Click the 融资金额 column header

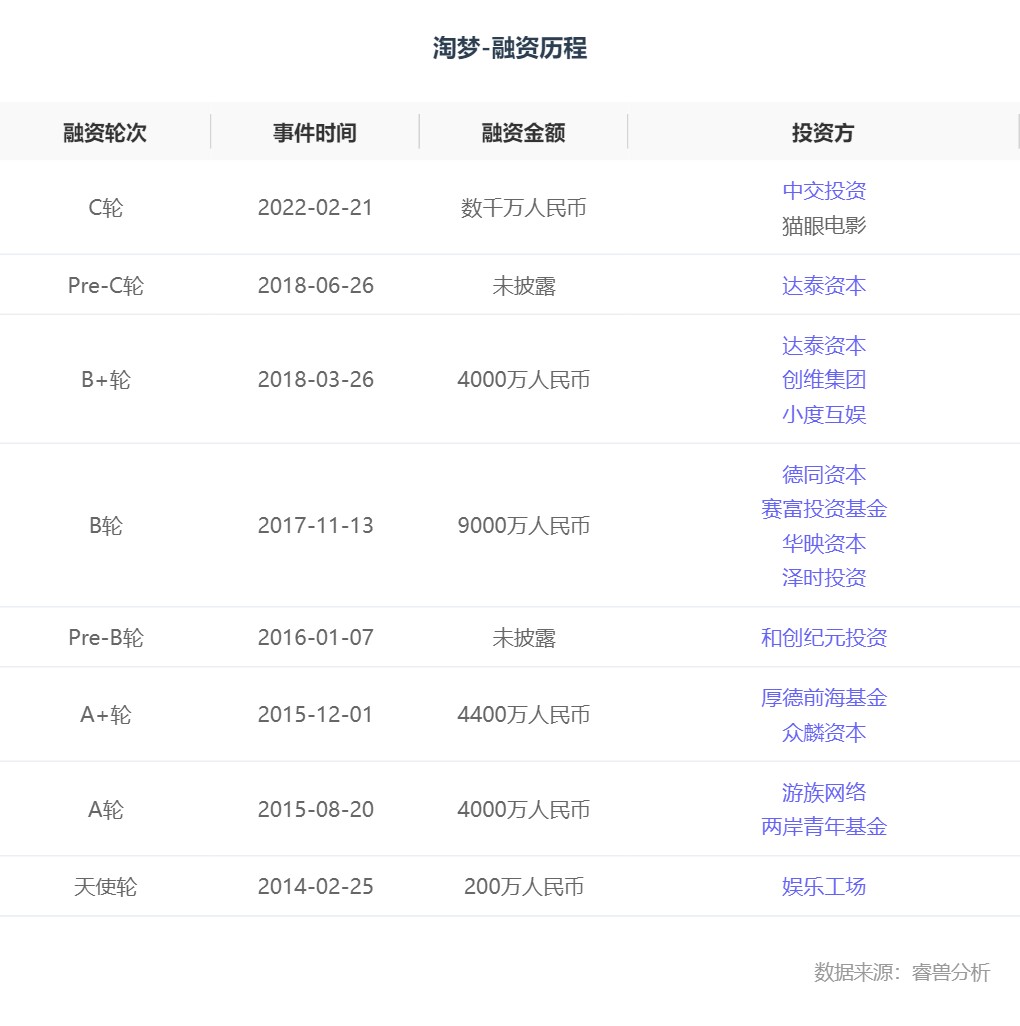click(x=523, y=133)
